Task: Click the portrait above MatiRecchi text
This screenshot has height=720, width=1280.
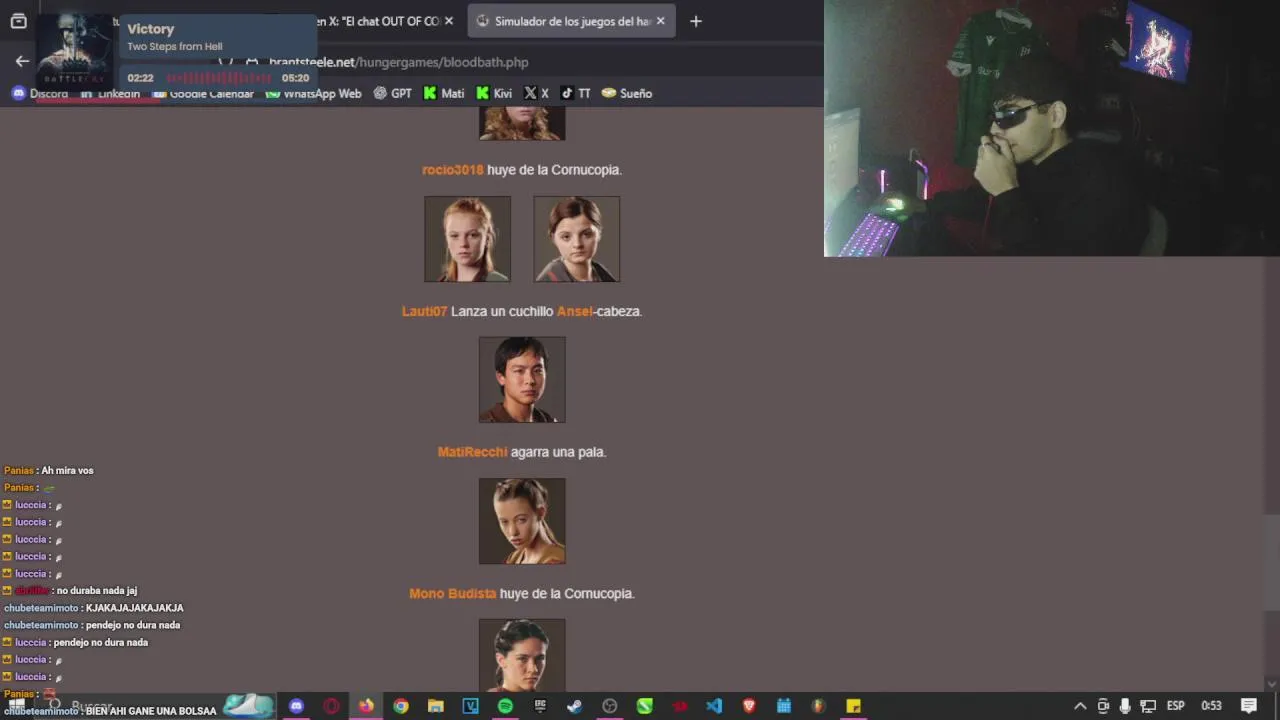Action: click(522, 380)
